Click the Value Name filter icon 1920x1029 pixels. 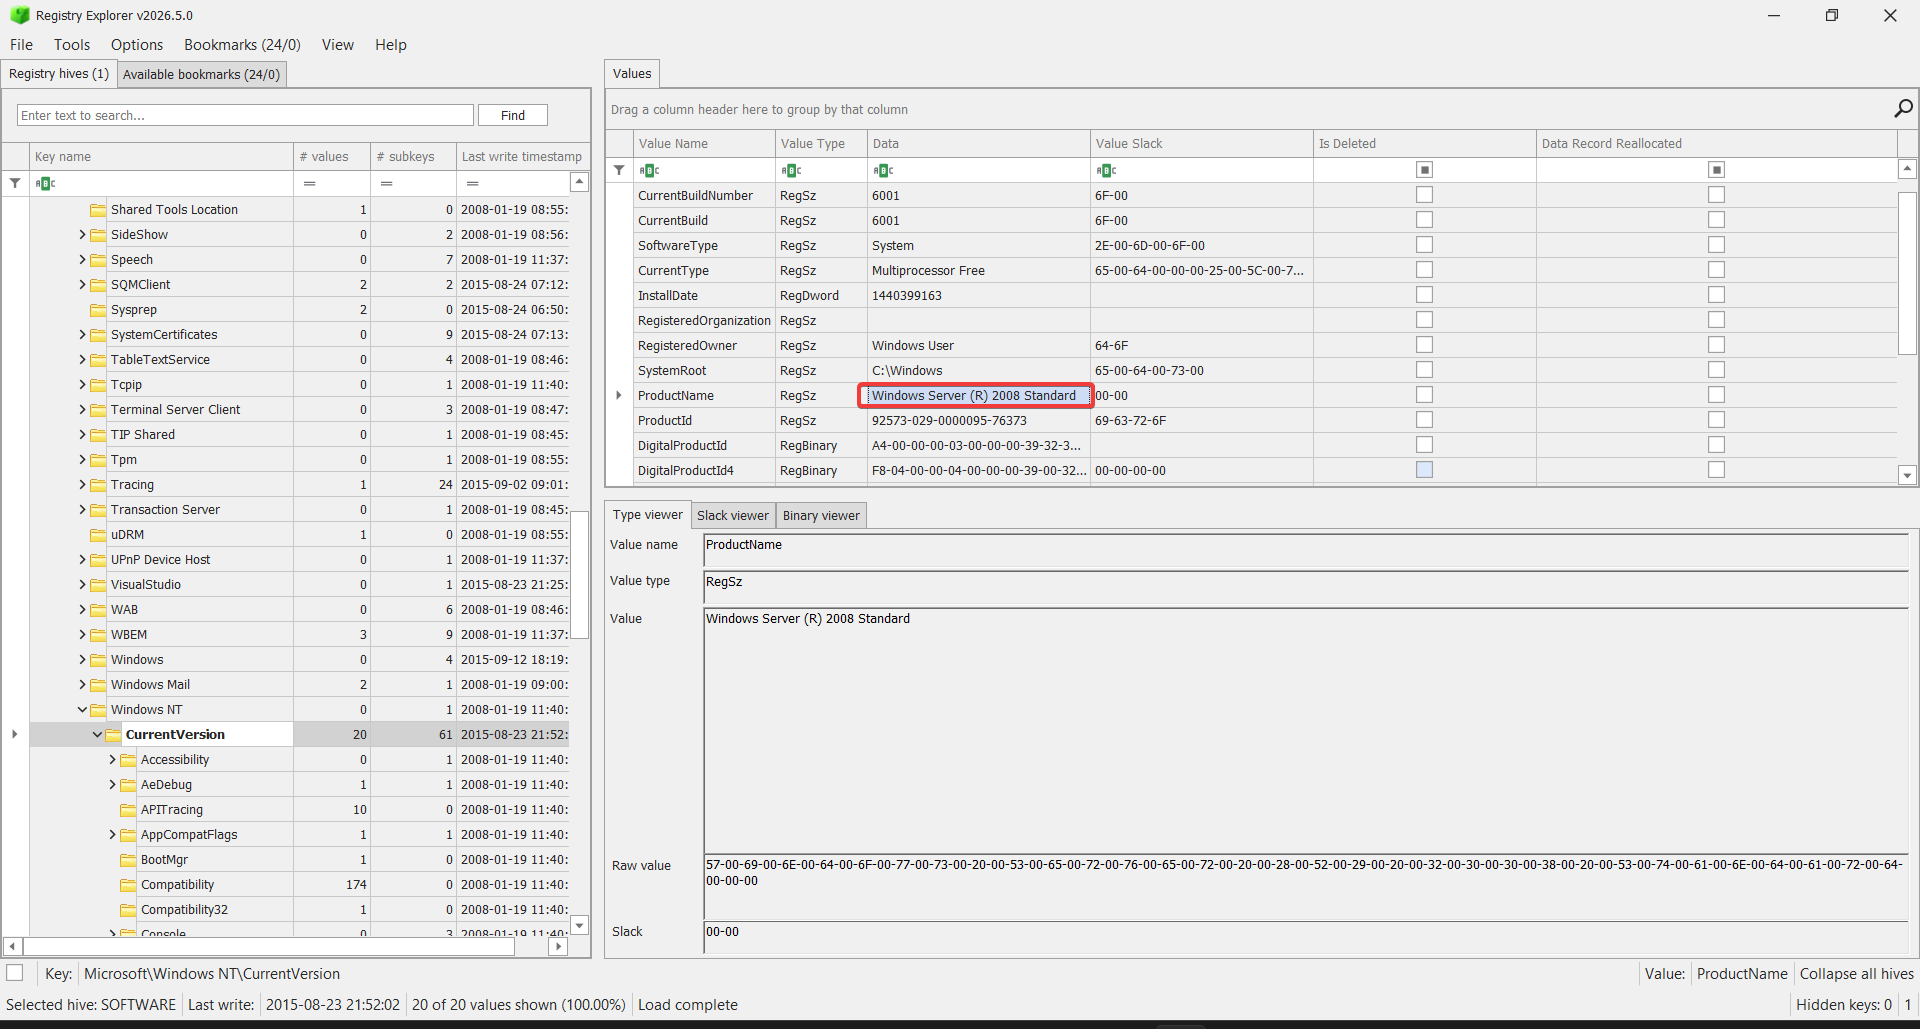tap(650, 170)
